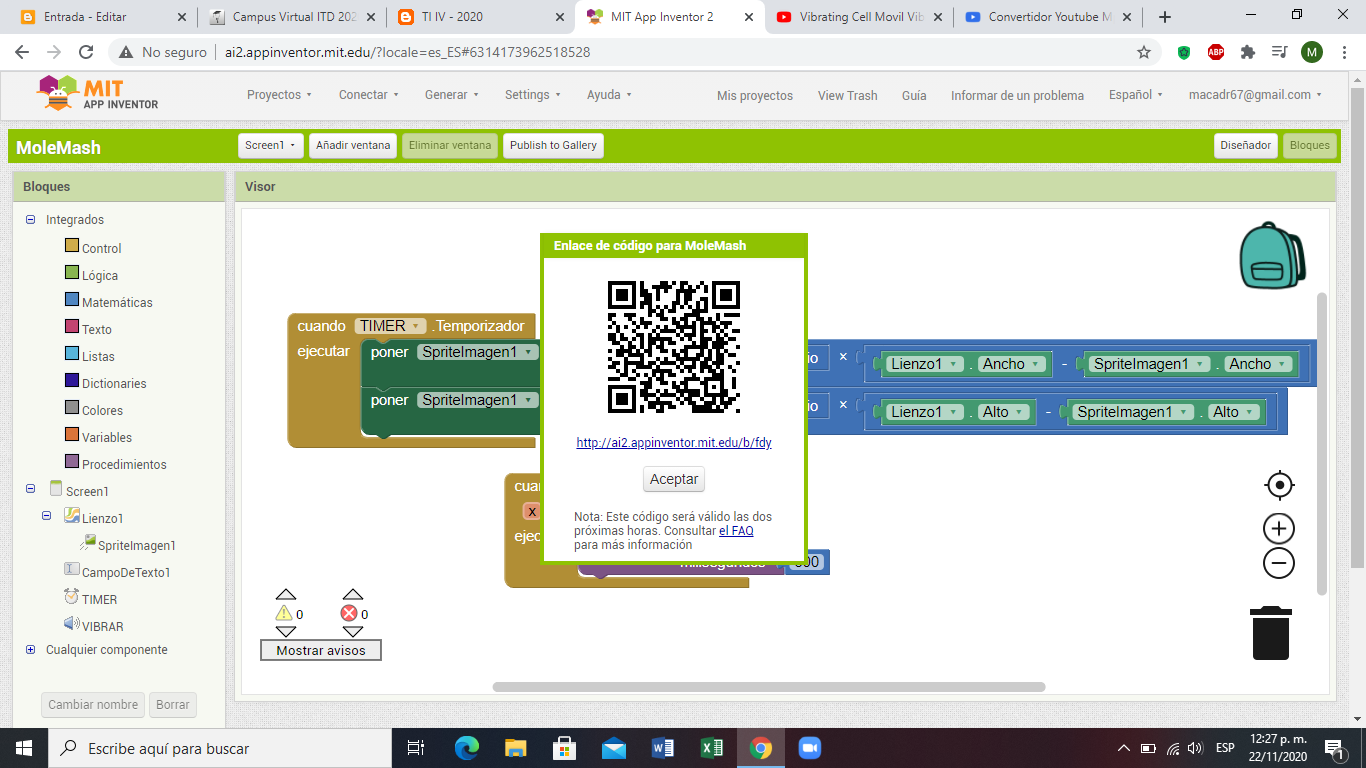
Task: Open Ayuda menu
Action: [x=609, y=95]
